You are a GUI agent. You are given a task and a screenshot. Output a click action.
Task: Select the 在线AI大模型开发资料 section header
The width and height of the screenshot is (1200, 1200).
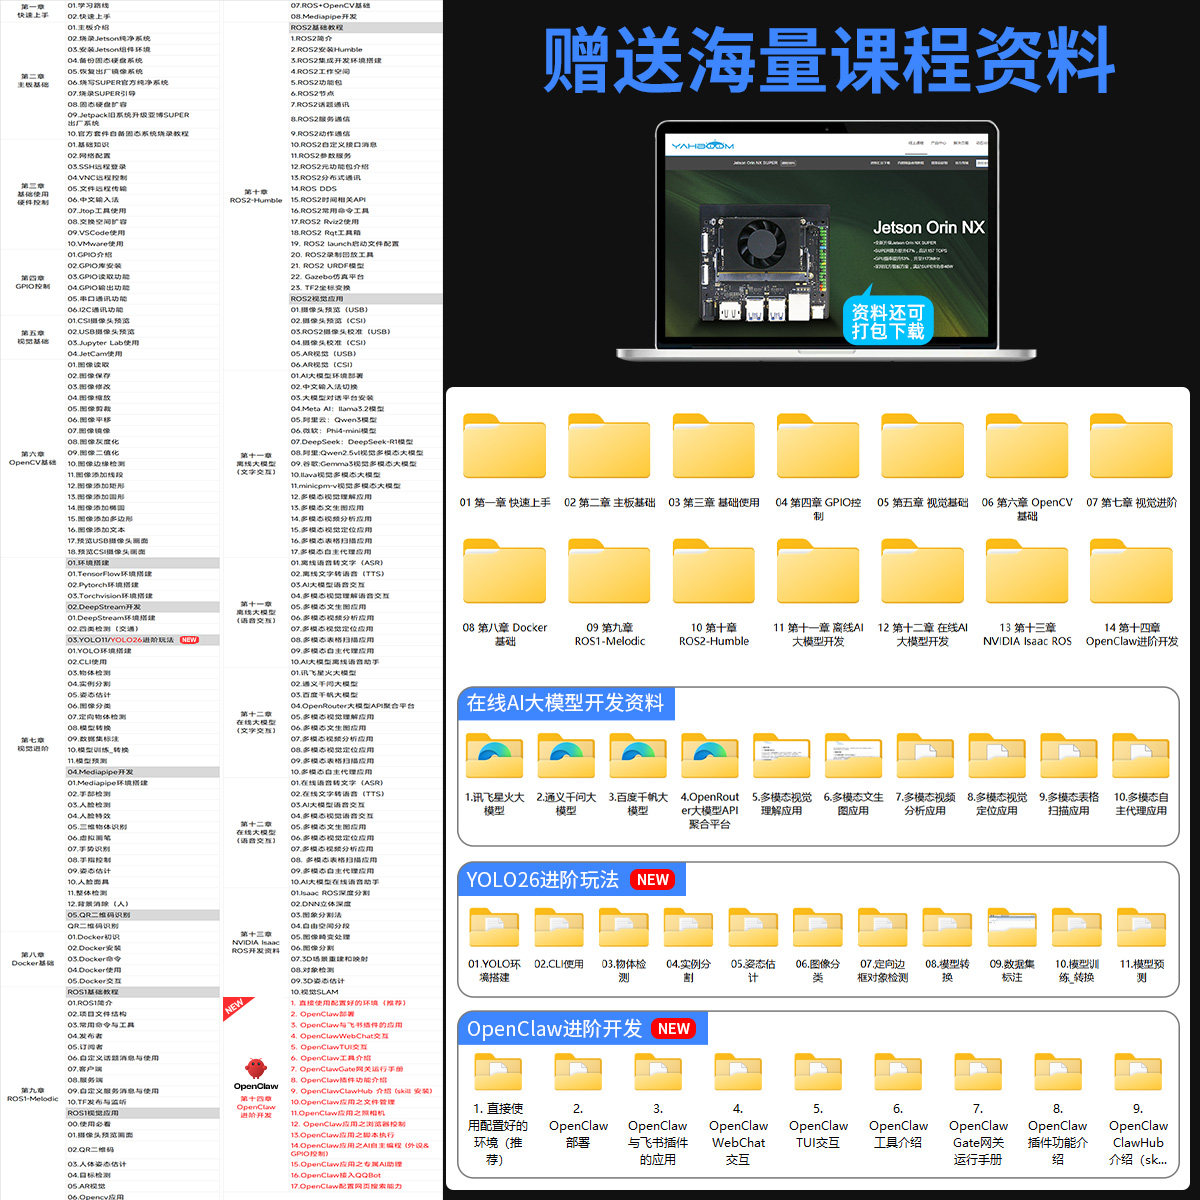pyautogui.click(x=565, y=703)
